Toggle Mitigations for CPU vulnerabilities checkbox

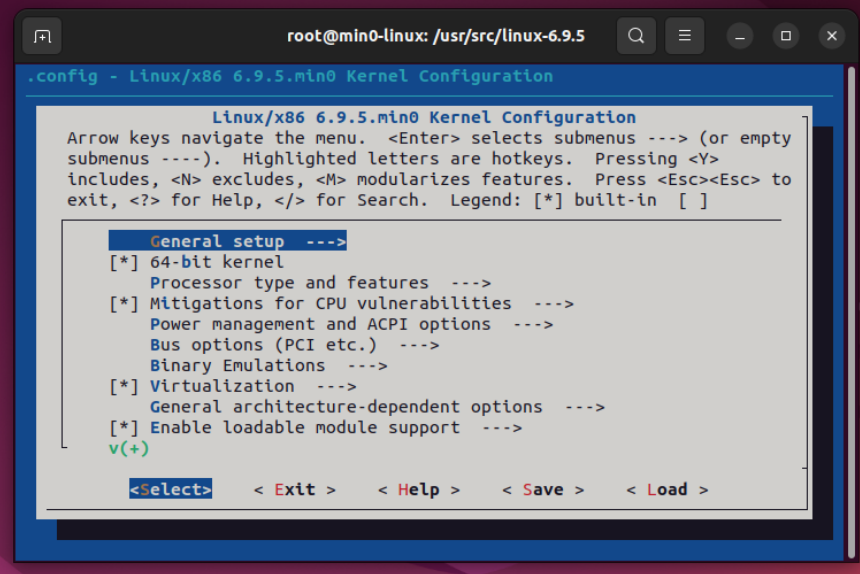click(x=124, y=304)
